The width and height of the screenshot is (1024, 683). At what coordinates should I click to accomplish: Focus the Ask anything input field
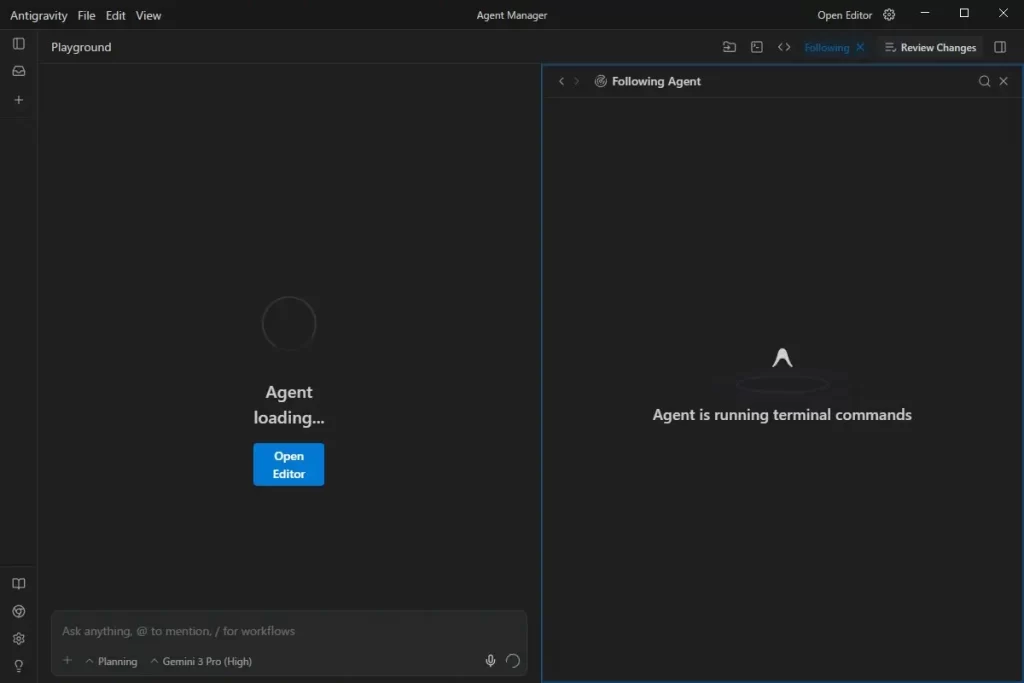[289, 631]
